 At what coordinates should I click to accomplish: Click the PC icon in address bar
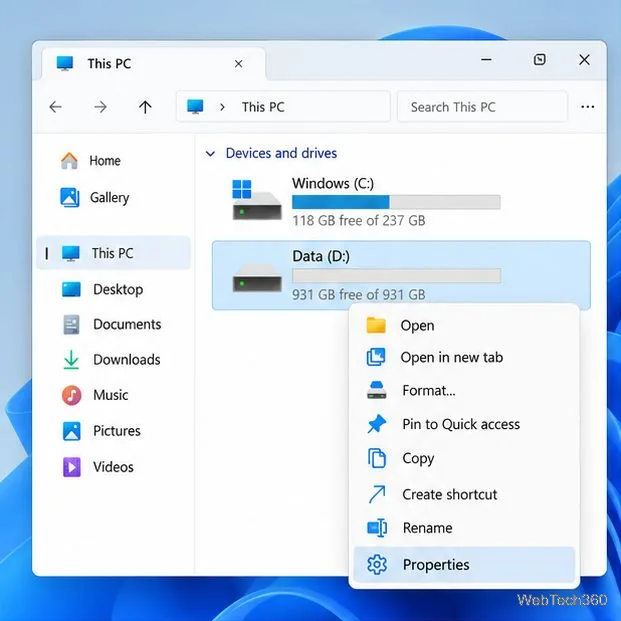(195, 107)
